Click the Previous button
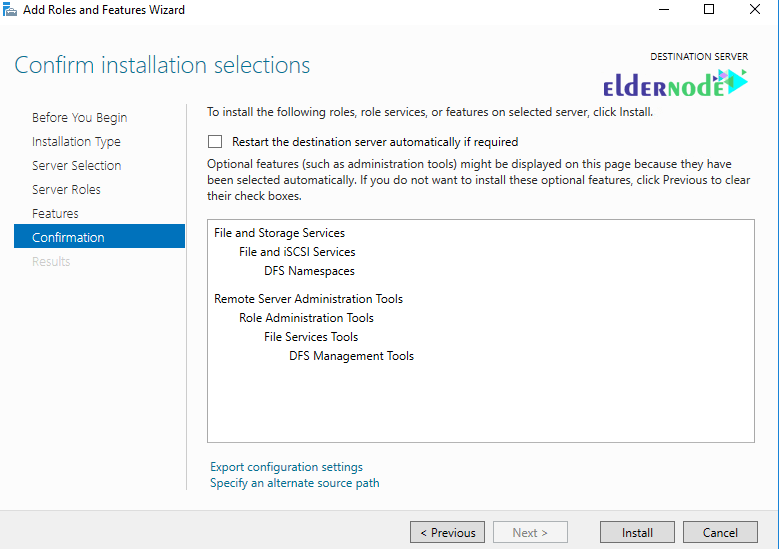The width and height of the screenshot is (779, 549). pos(447,532)
